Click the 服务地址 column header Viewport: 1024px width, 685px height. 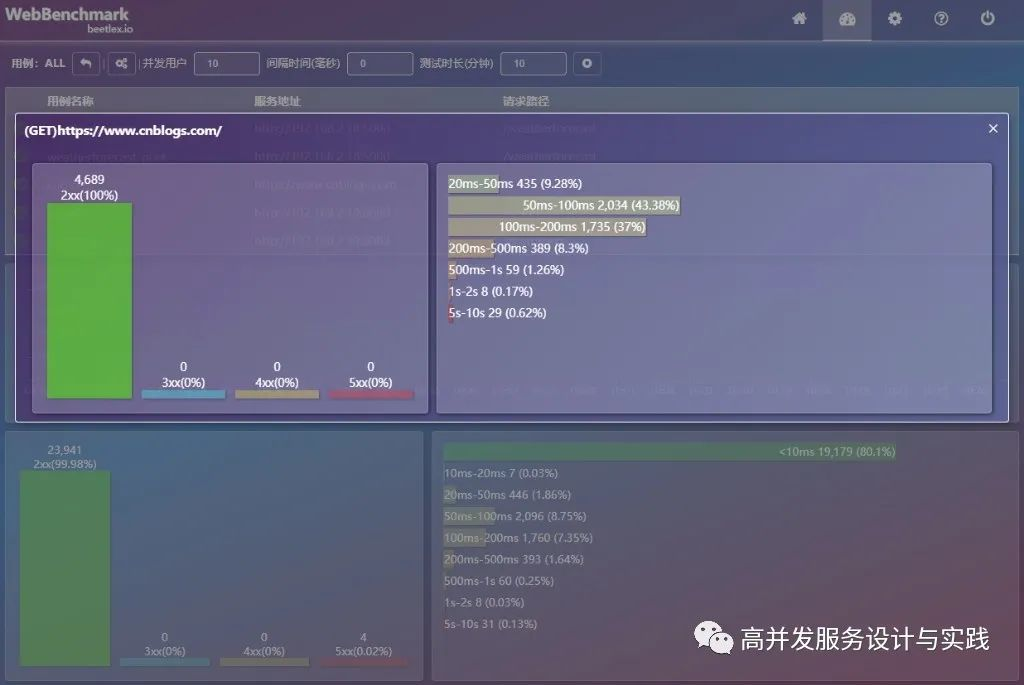click(x=277, y=101)
